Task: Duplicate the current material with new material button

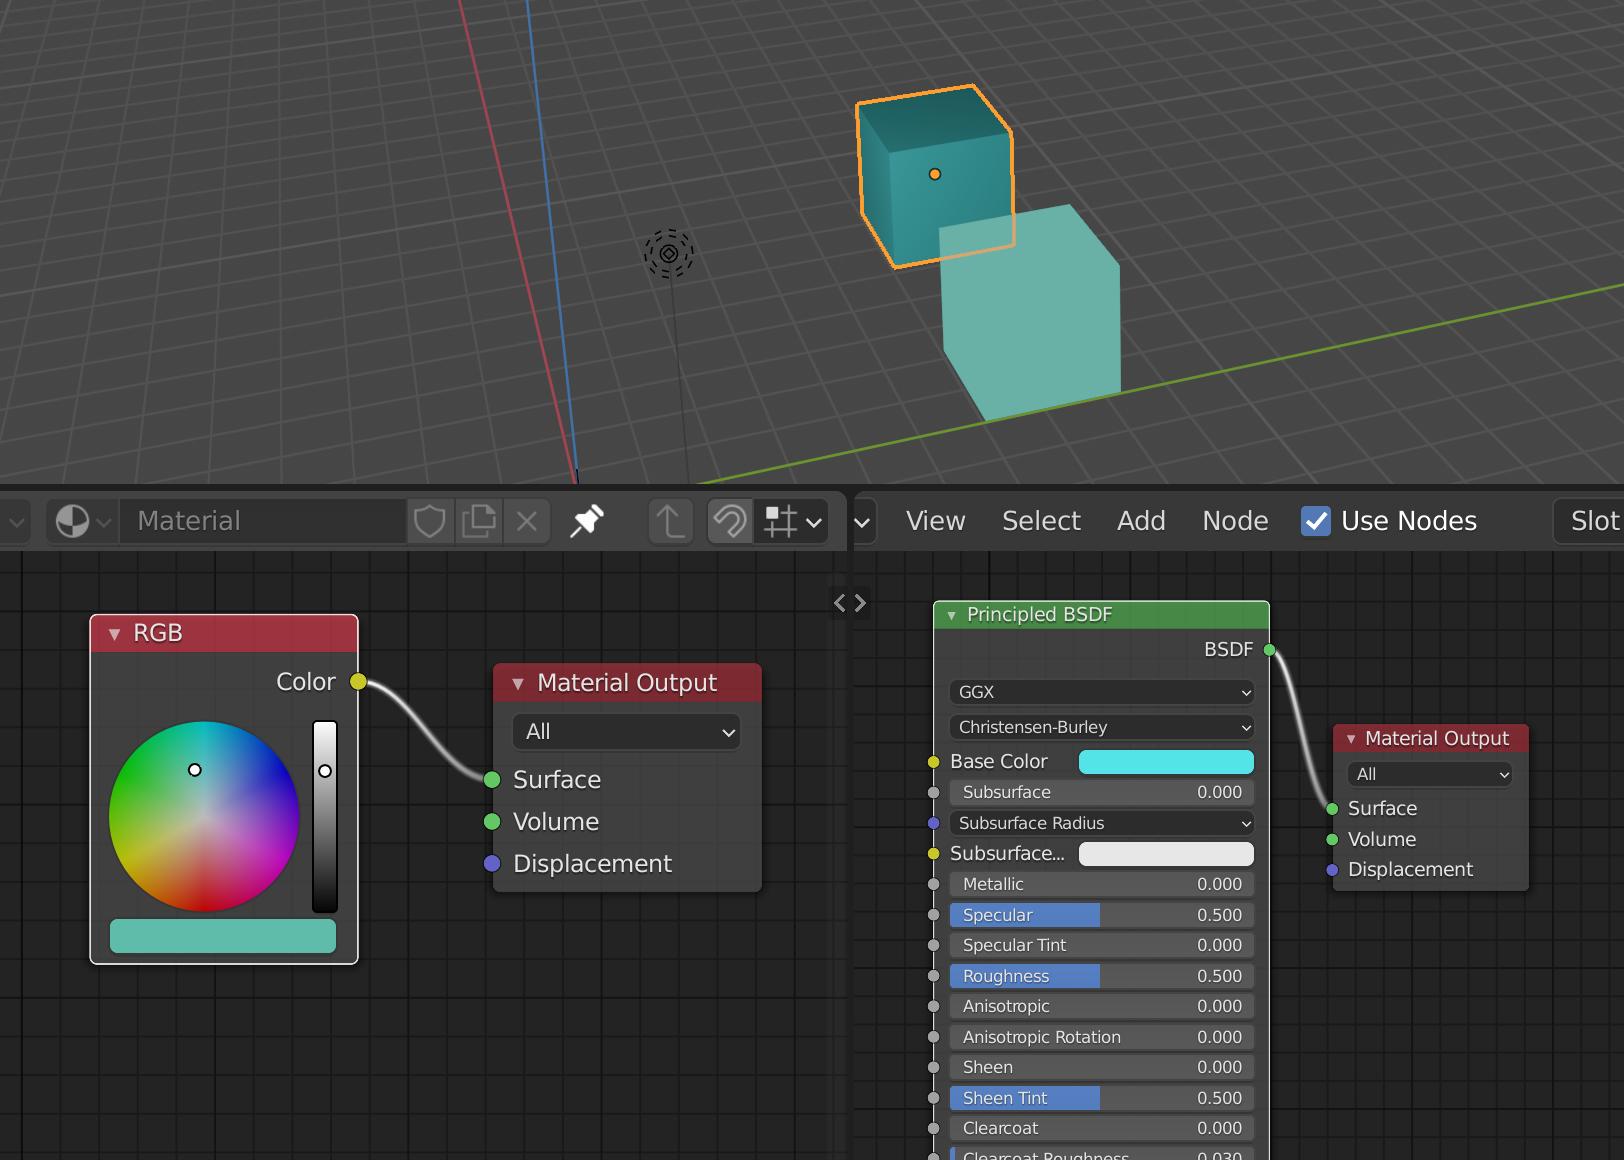Action: 480,520
